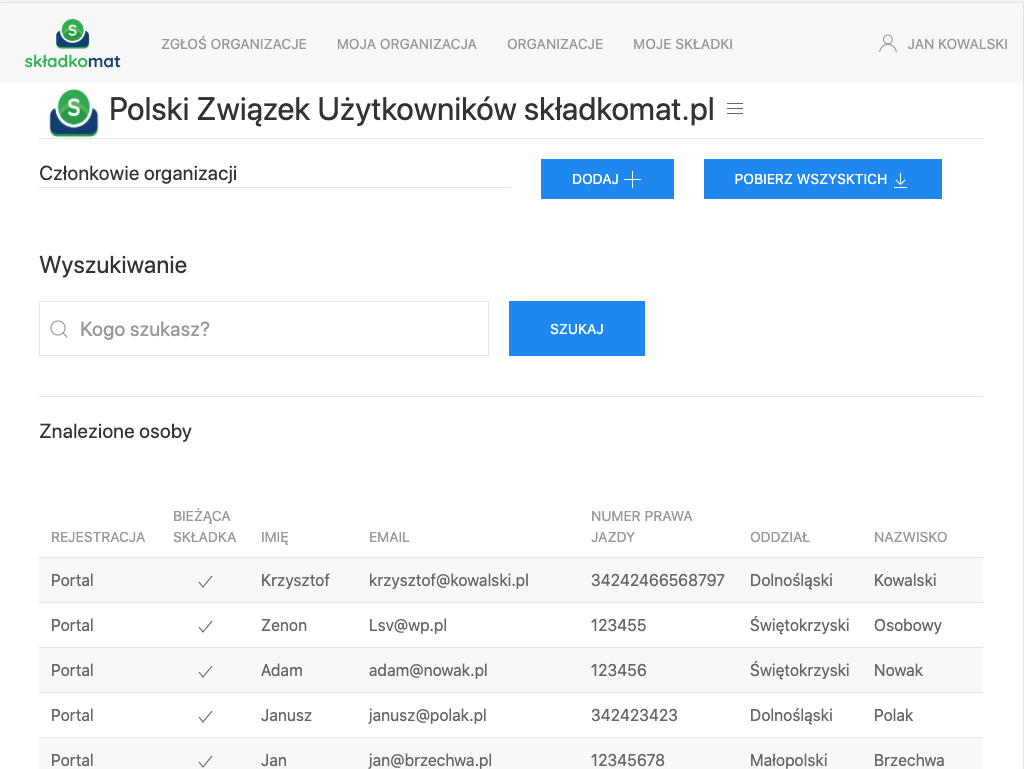
Task: Open the hamburger menu beside the organization title
Action: [735, 109]
